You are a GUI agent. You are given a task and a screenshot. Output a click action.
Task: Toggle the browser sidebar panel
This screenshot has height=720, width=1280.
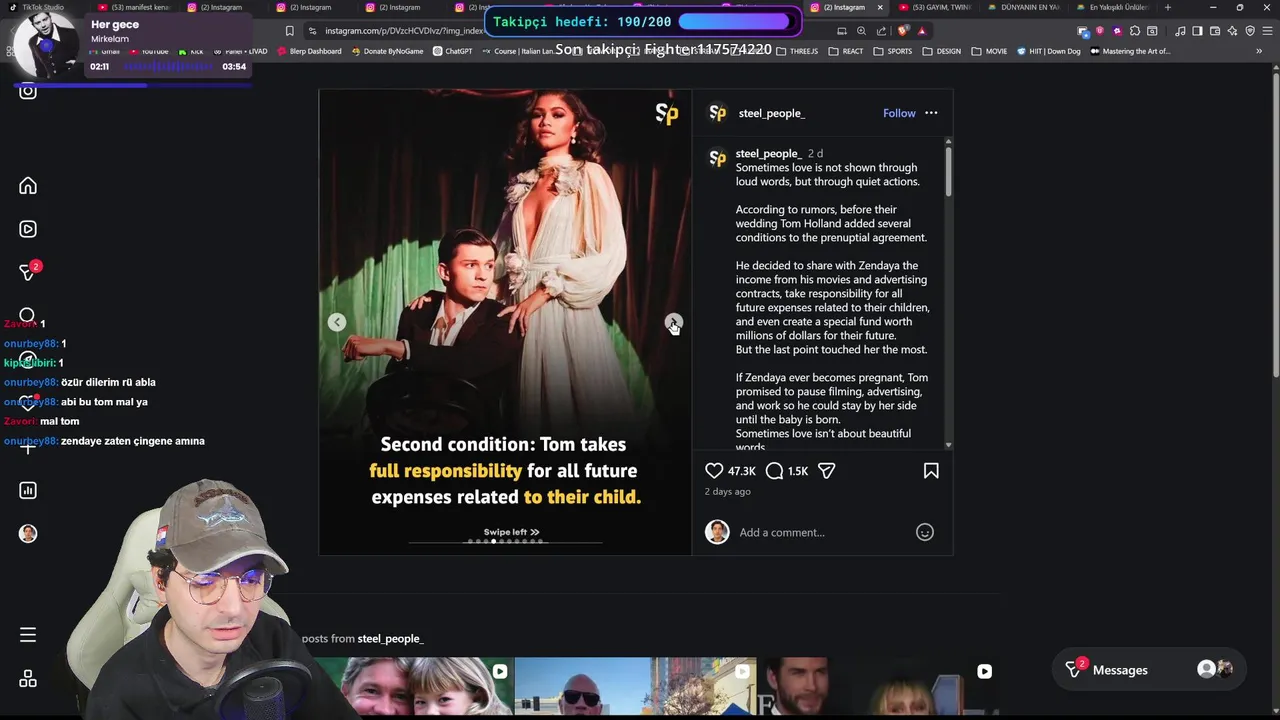(1197, 31)
